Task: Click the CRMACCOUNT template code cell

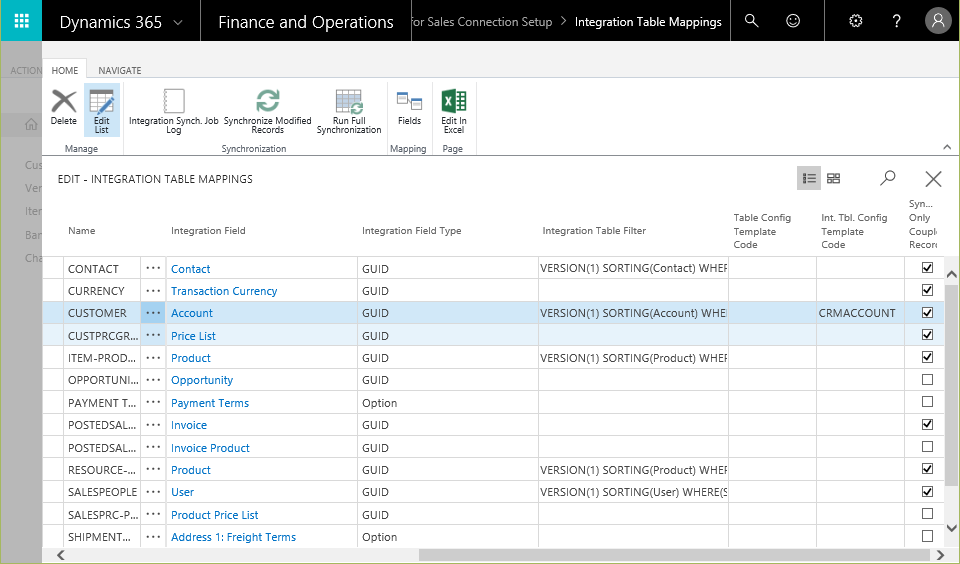Action: click(x=860, y=313)
